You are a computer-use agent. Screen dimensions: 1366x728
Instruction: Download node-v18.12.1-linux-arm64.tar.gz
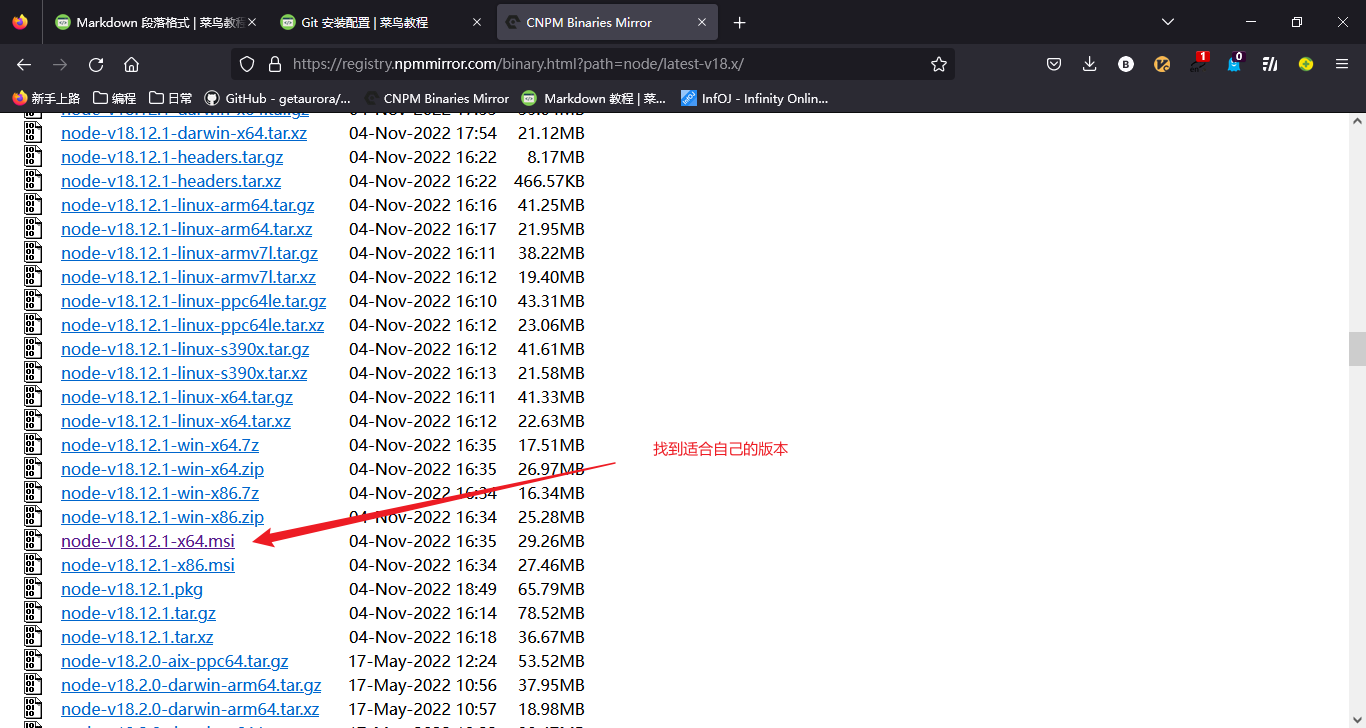point(188,205)
